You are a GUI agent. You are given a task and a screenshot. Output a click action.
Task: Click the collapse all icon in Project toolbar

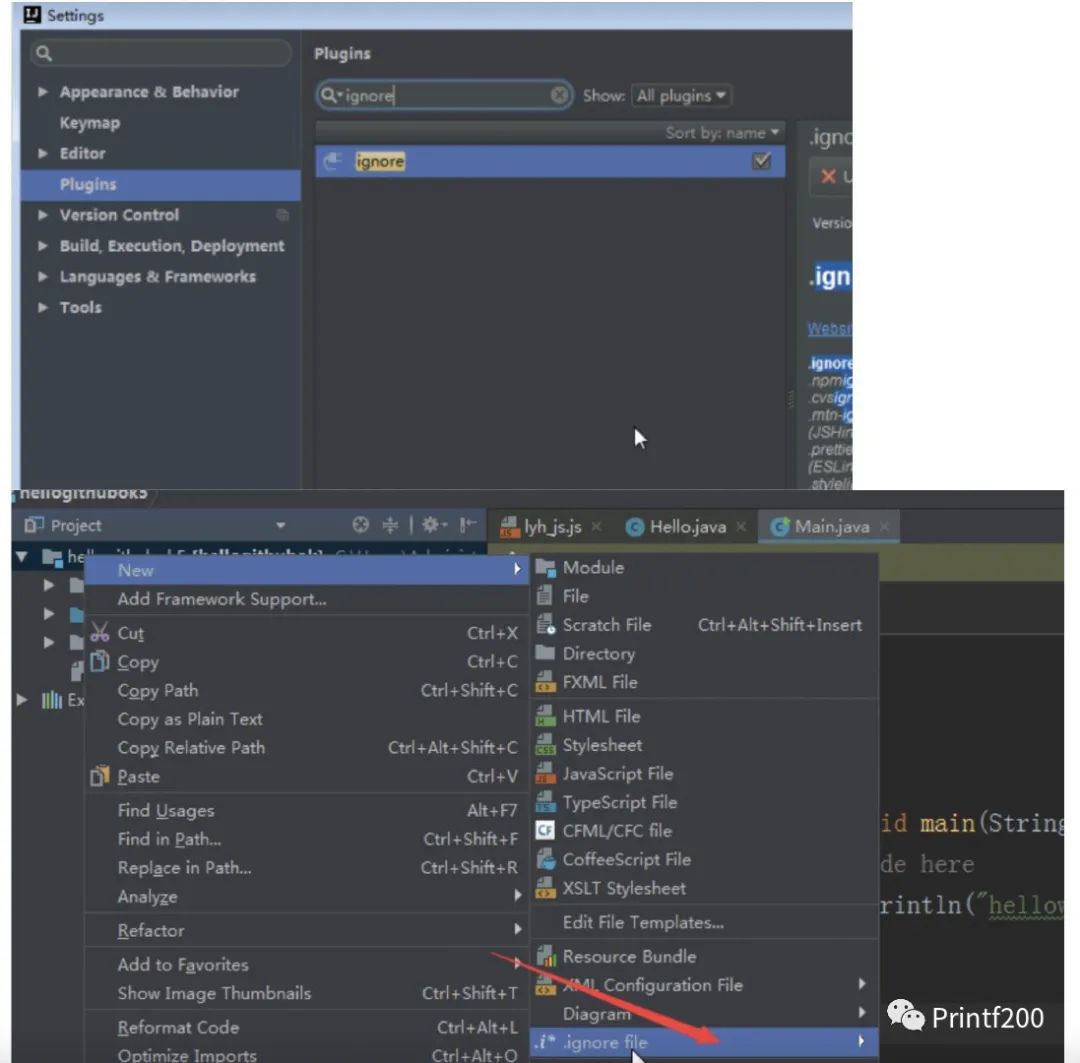tap(390, 525)
